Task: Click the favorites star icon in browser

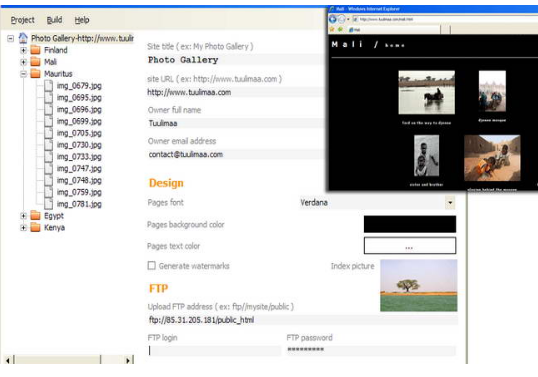Action: (332, 30)
